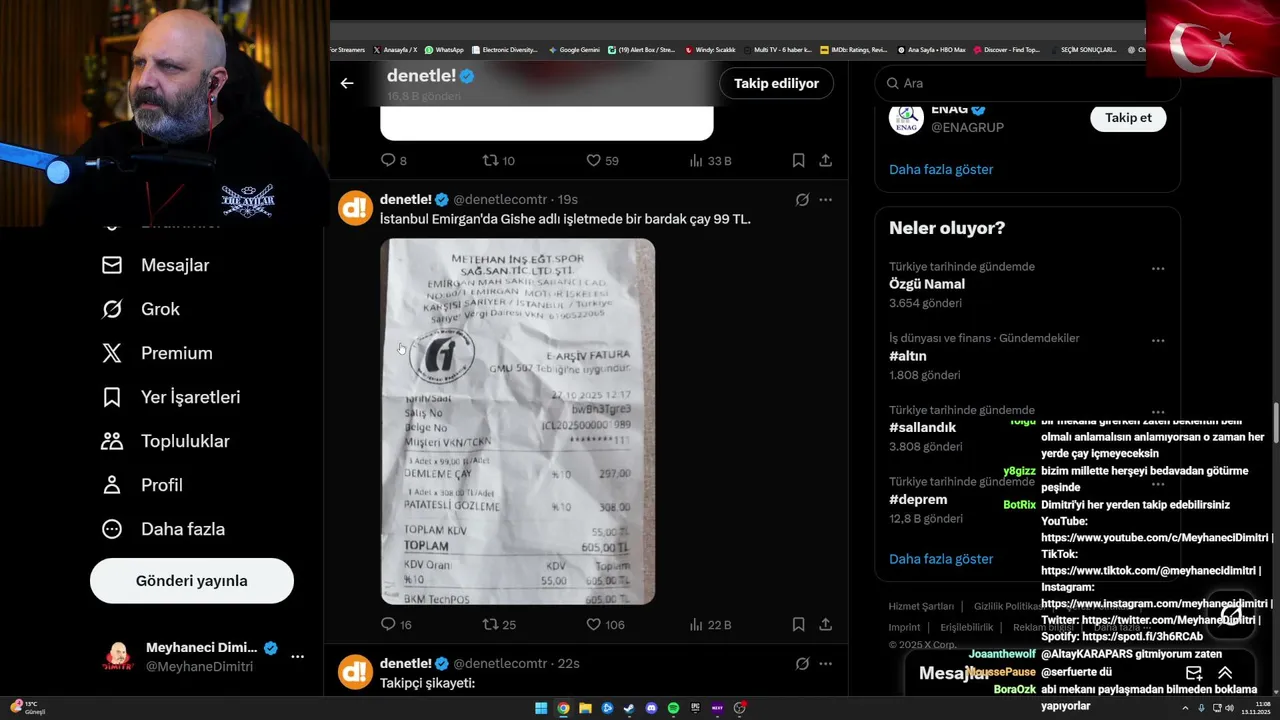
Task: Open the #altın trending topic
Action: pos(908,356)
